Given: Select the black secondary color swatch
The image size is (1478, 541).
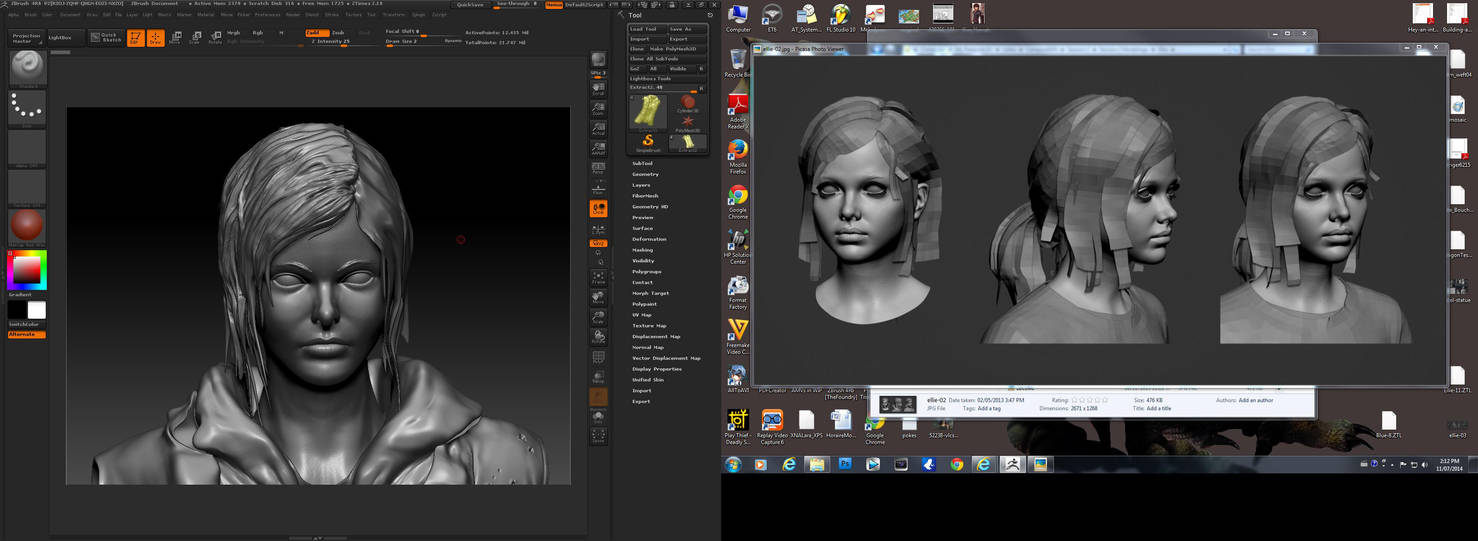Looking at the screenshot, I should [17, 310].
